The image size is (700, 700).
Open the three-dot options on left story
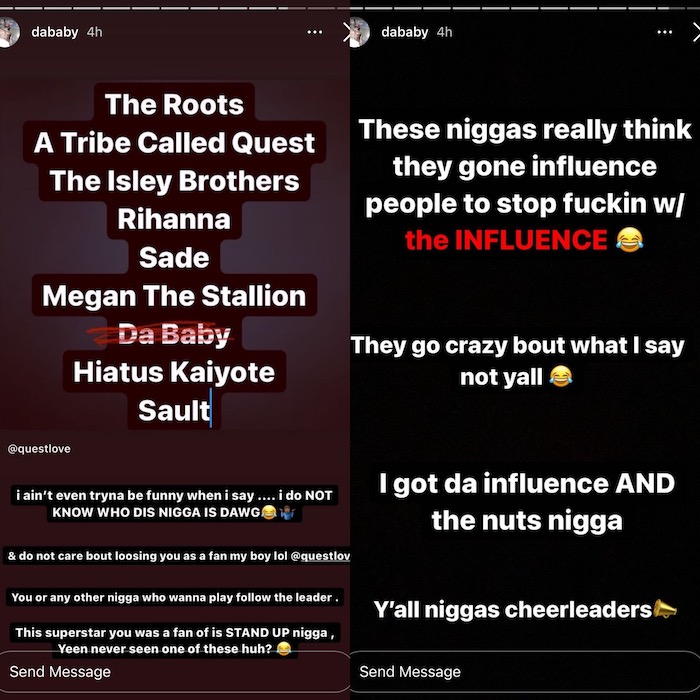pos(315,32)
